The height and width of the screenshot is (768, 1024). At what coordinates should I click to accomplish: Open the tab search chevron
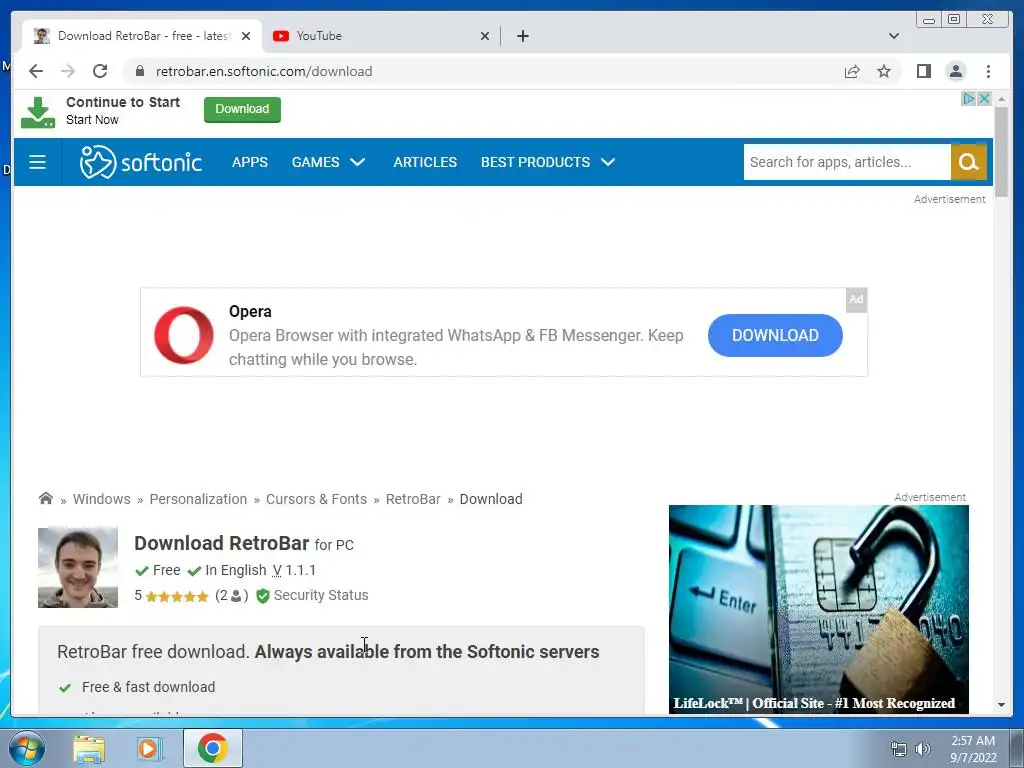tap(893, 36)
